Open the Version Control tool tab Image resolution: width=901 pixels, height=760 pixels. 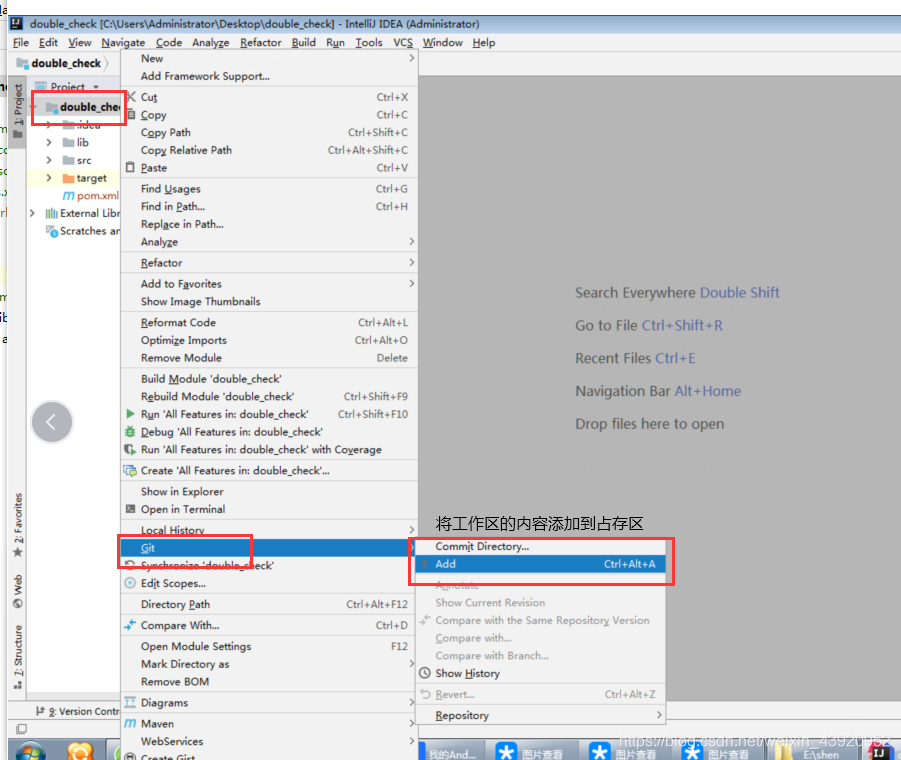78,711
